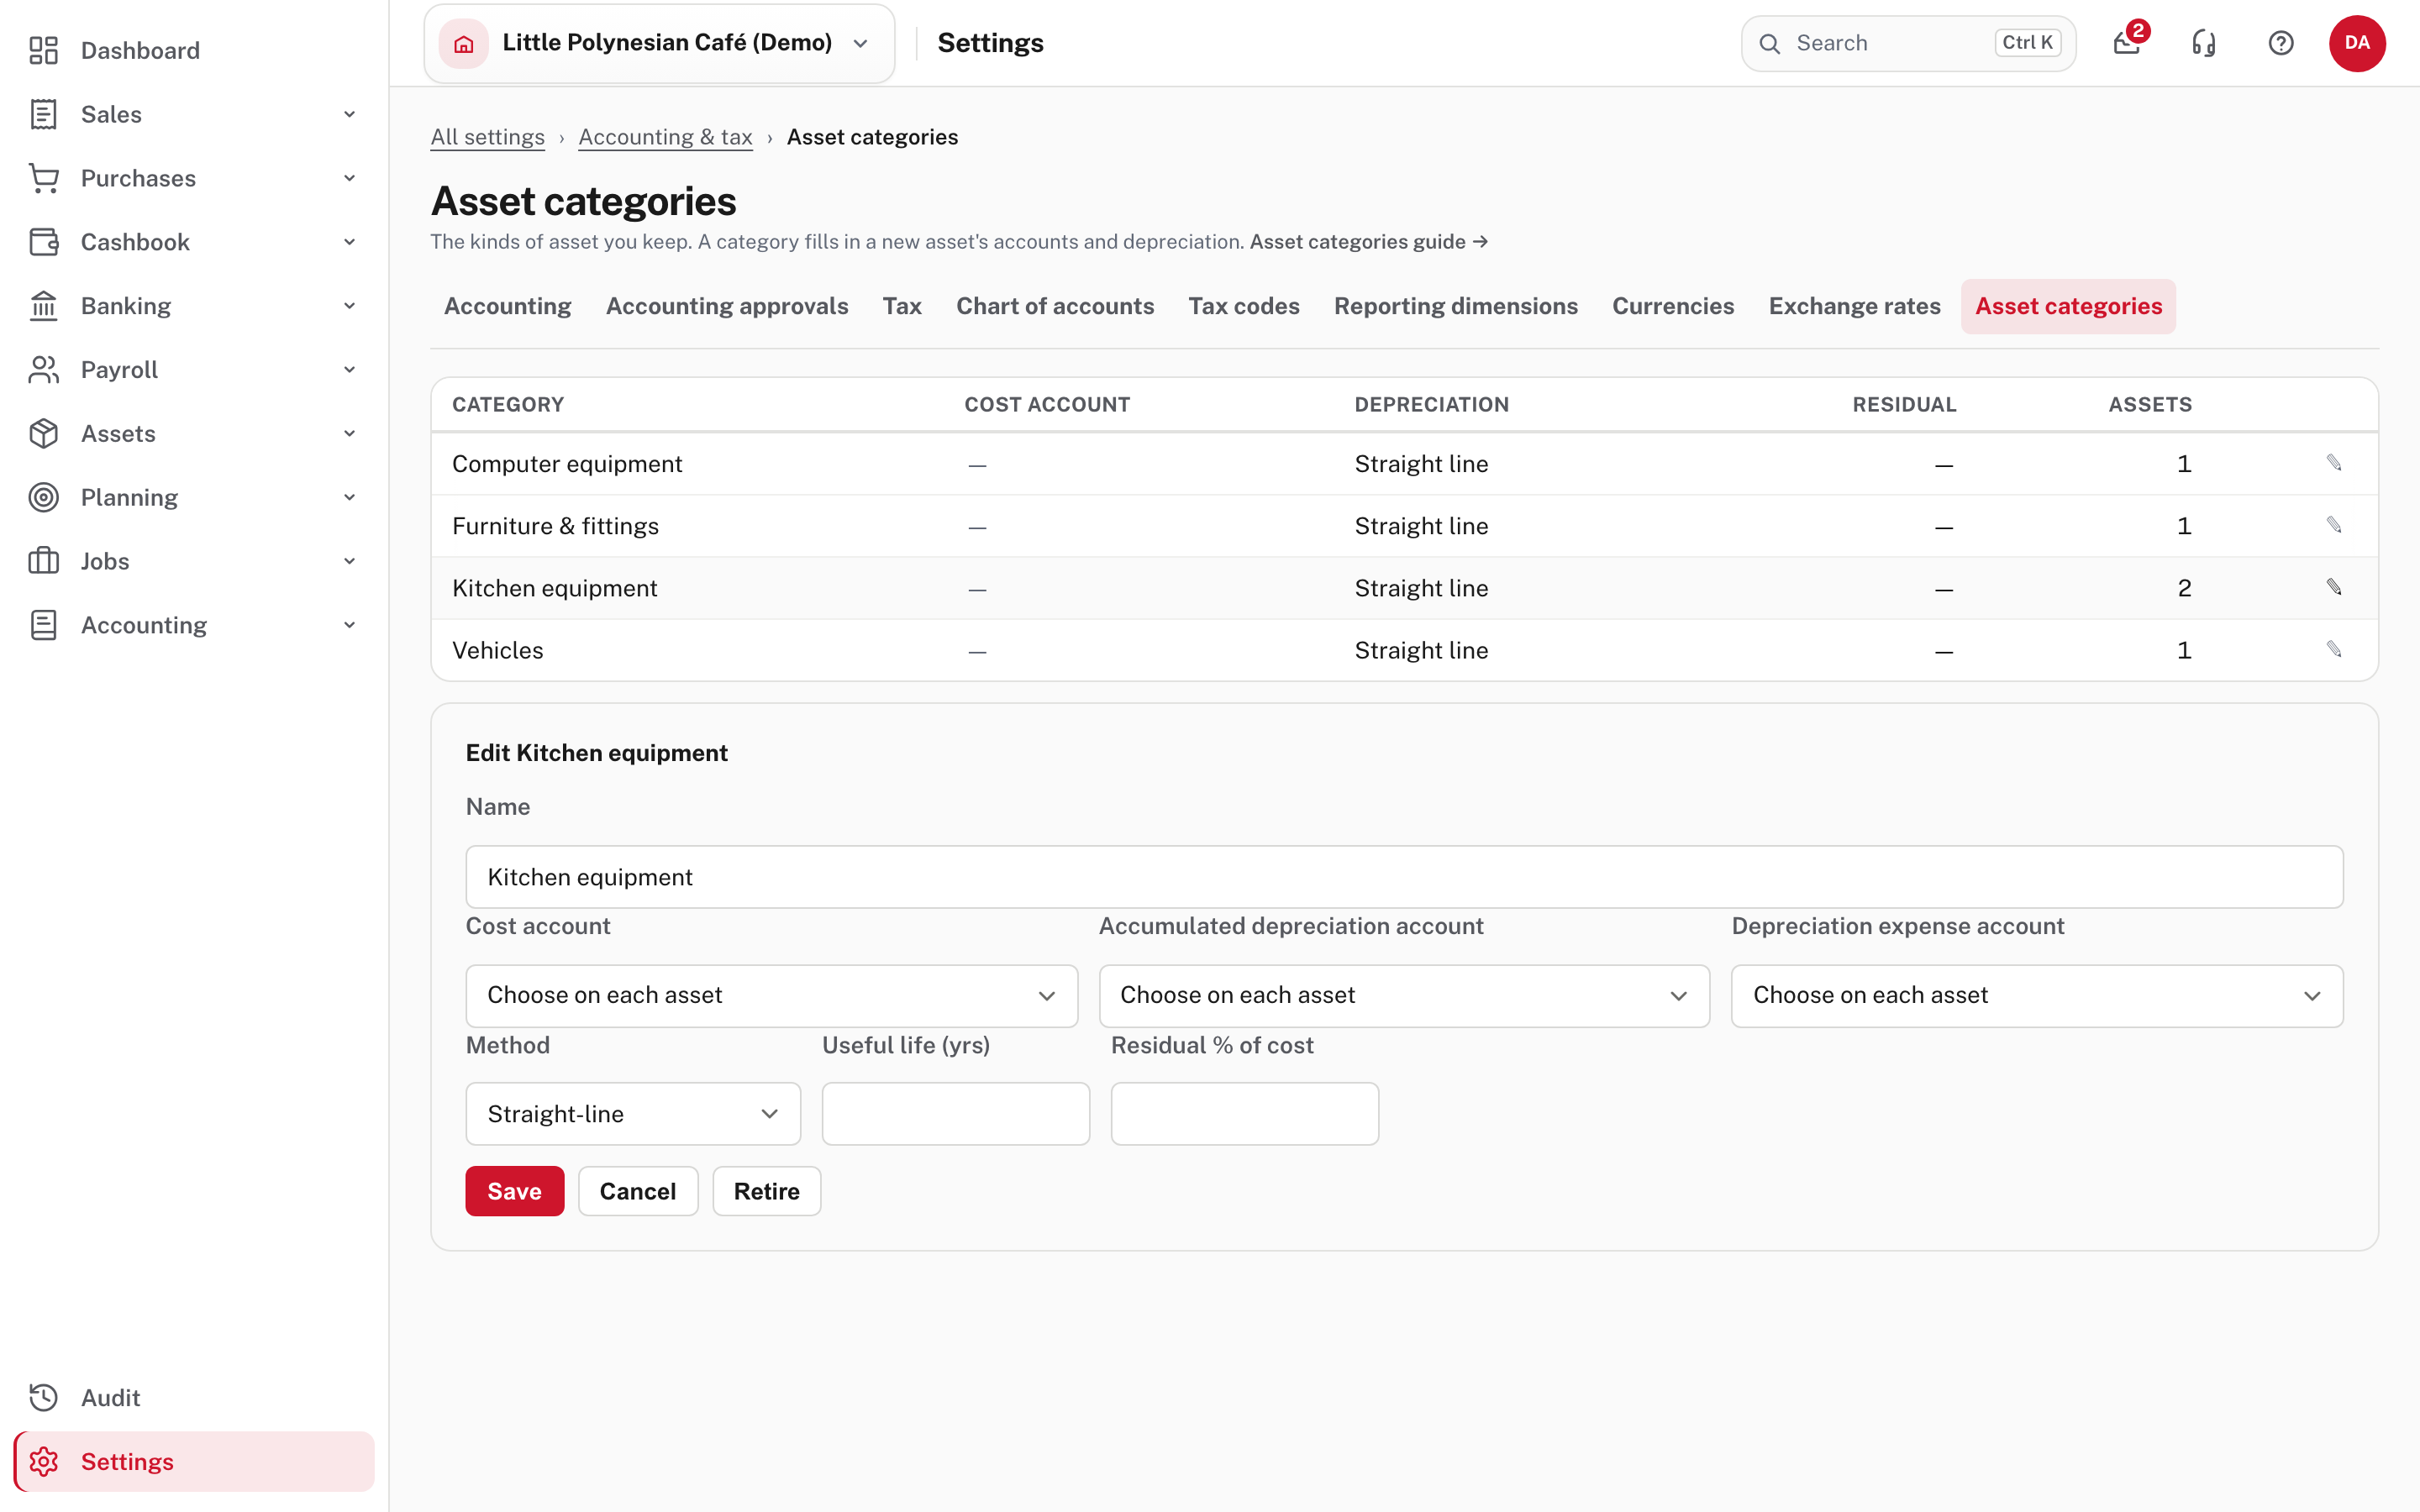Click the Settings gear icon in sidebar
Image resolution: width=2420 pixels, height=1512 pixels.
click(44, 1461)
